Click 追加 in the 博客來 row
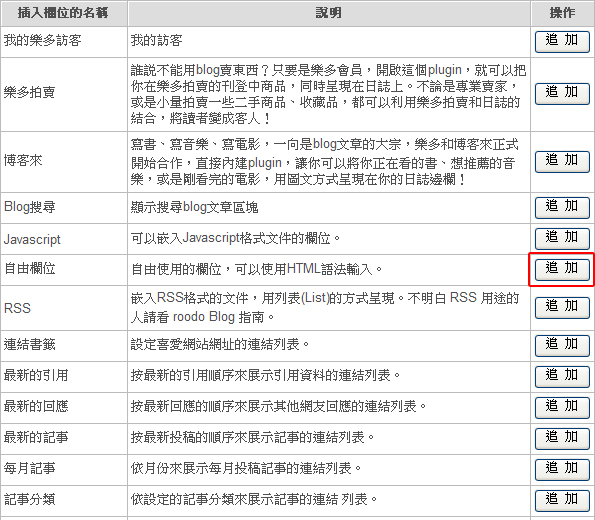 [562, 162]
